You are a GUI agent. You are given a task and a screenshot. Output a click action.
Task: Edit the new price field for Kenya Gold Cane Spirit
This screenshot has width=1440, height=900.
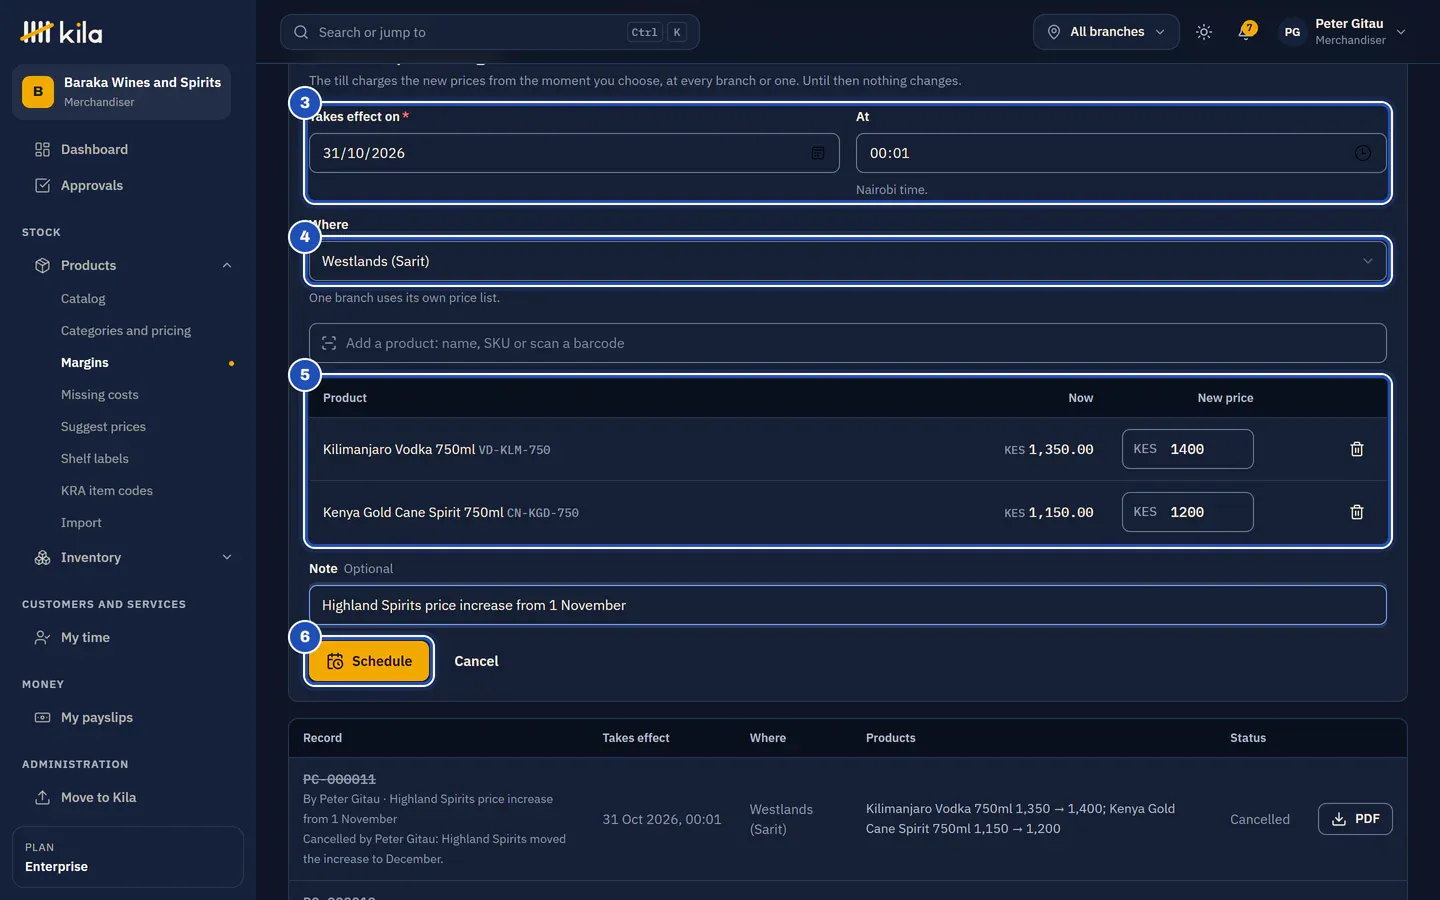click(1187, 512)
